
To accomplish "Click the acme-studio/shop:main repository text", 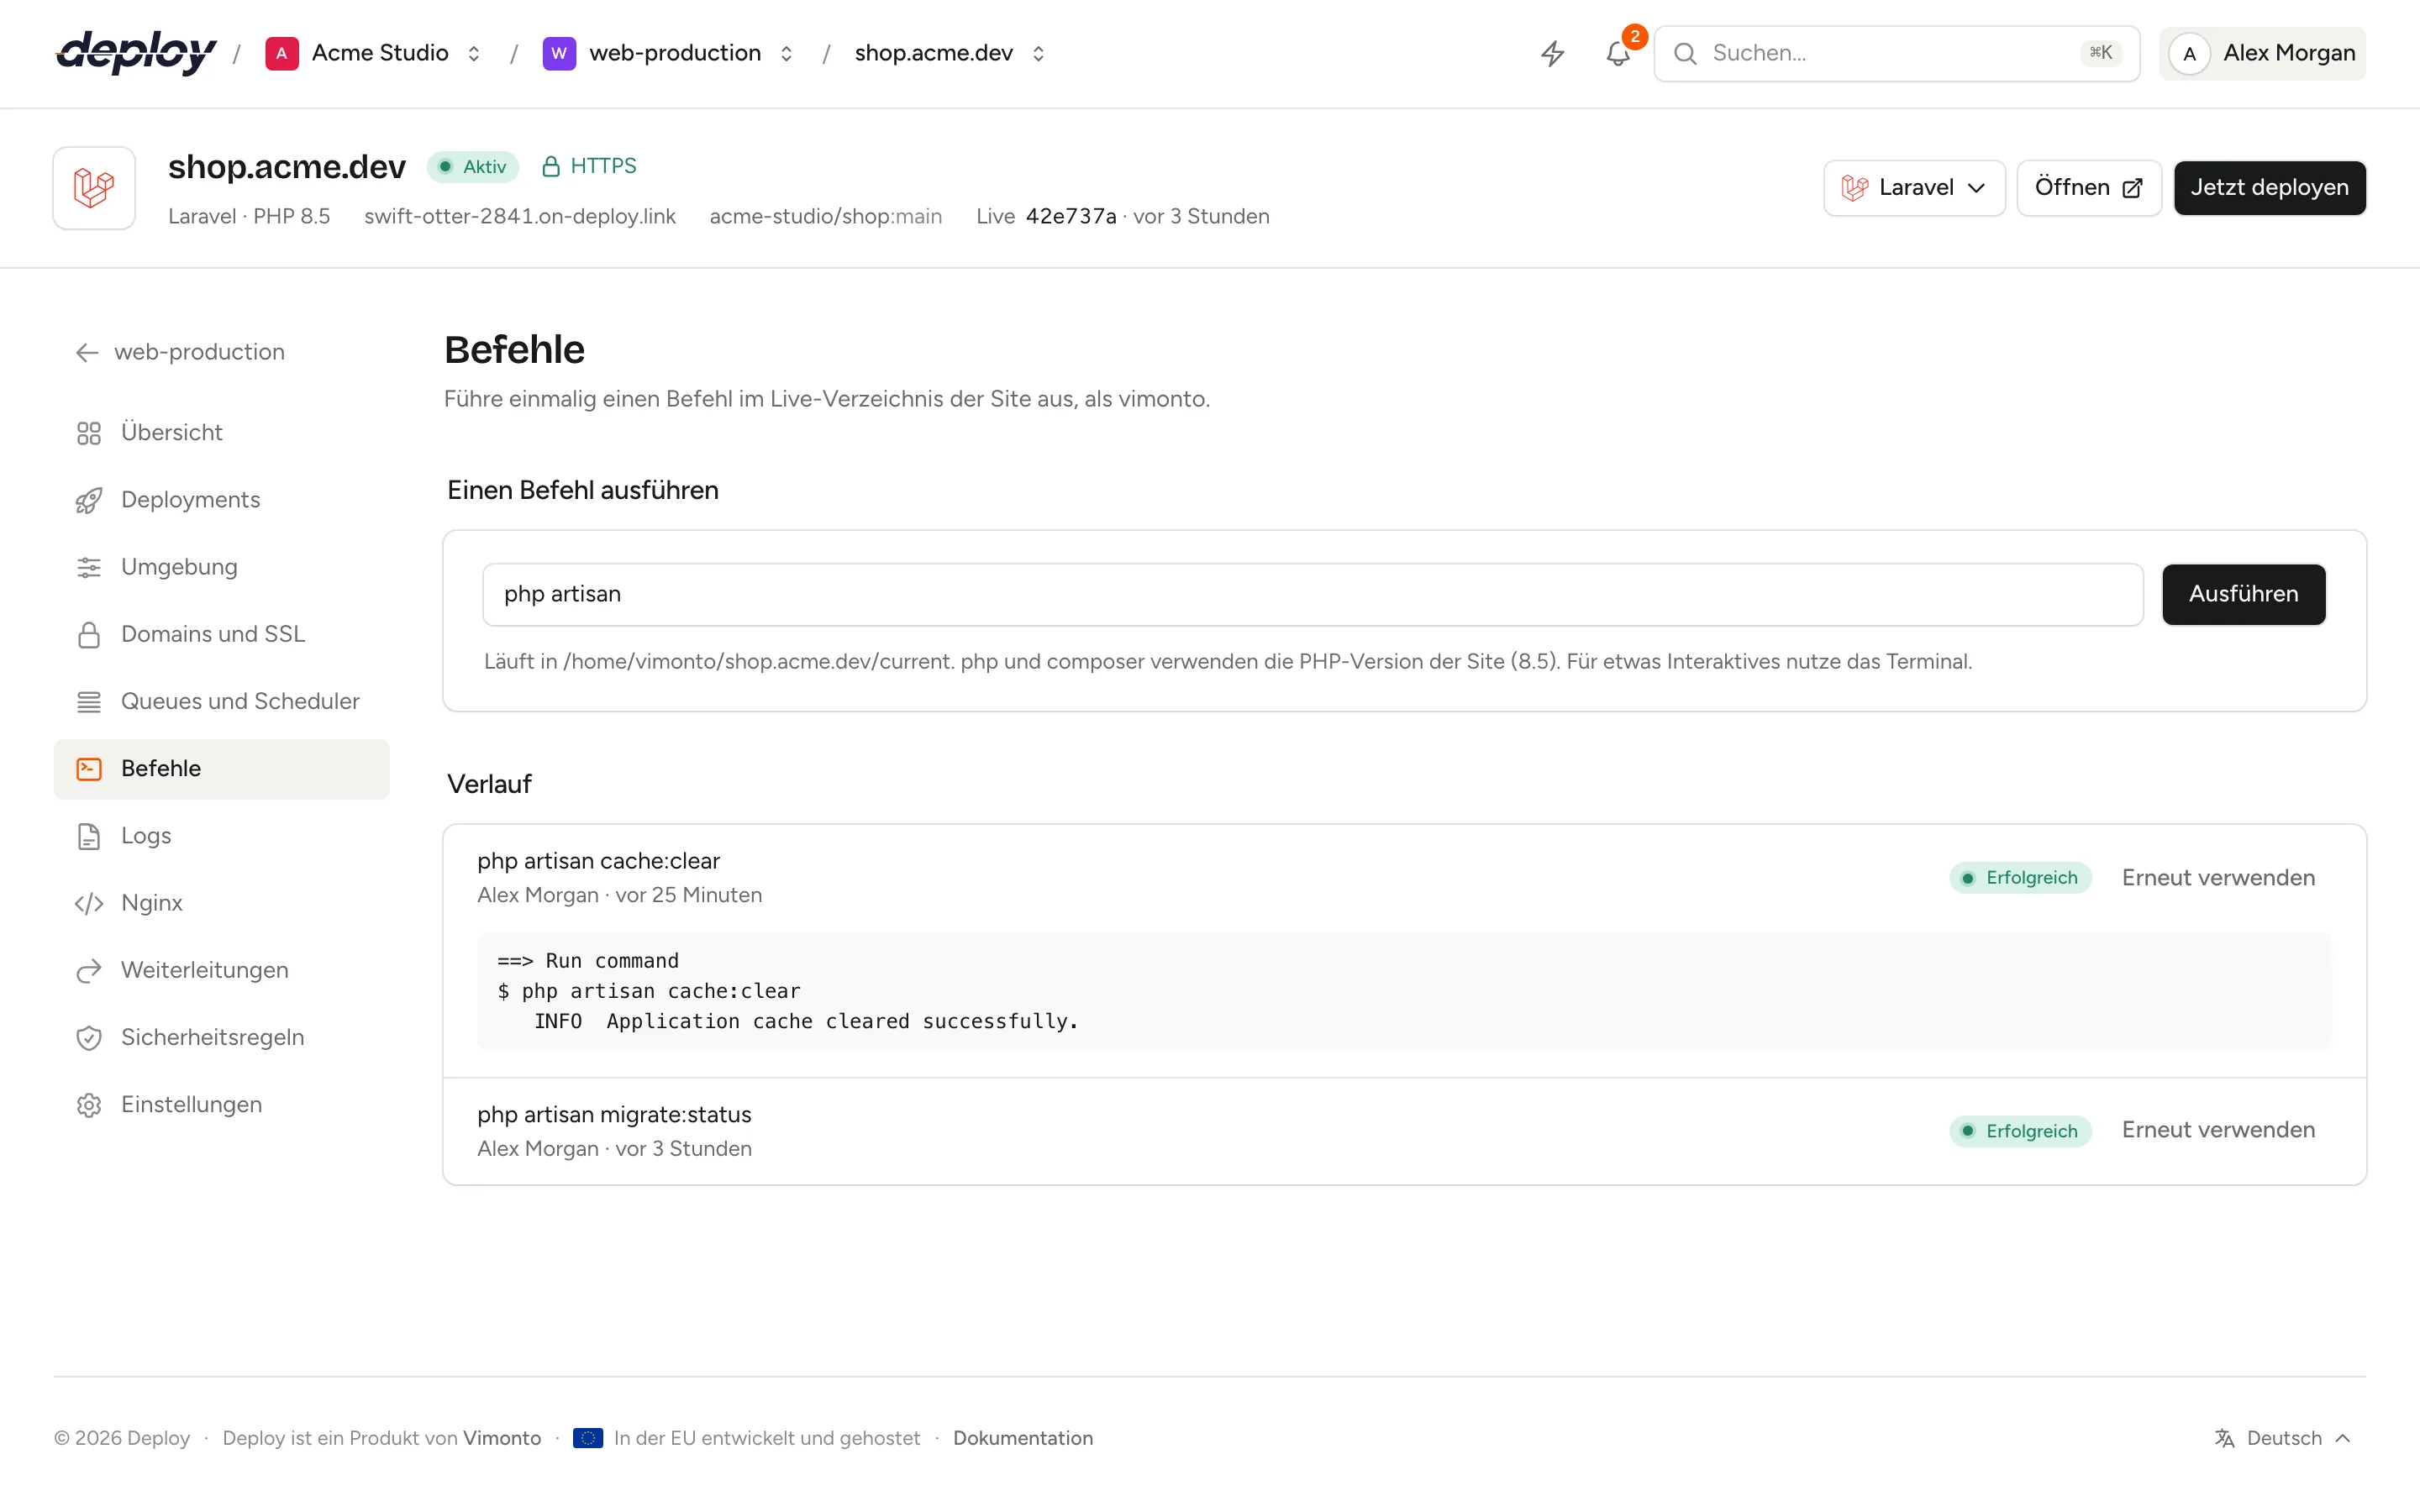I will click(825, 216).
